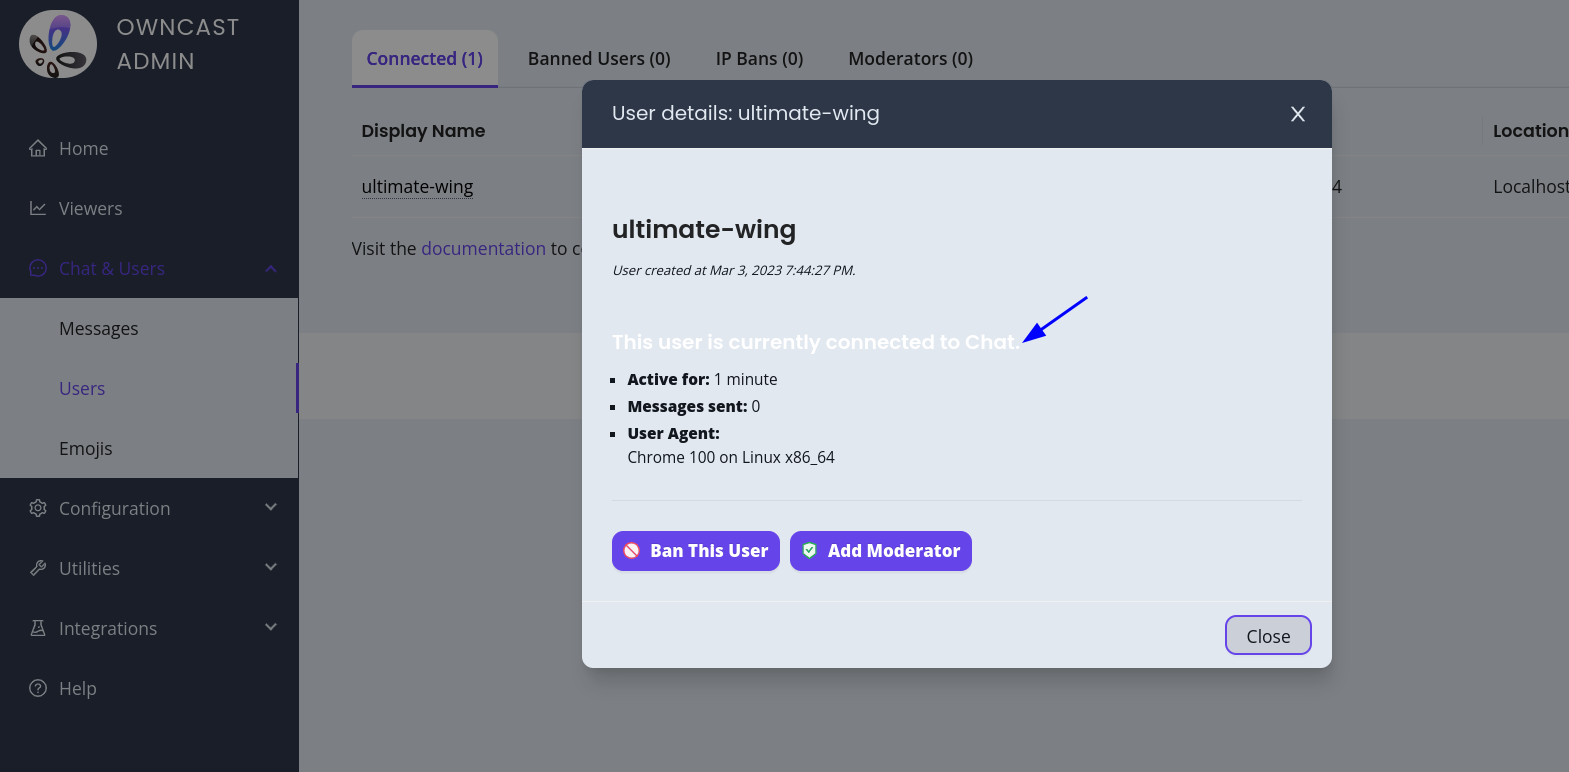Click the Configuration label in the sidebar

pos(115,508)
